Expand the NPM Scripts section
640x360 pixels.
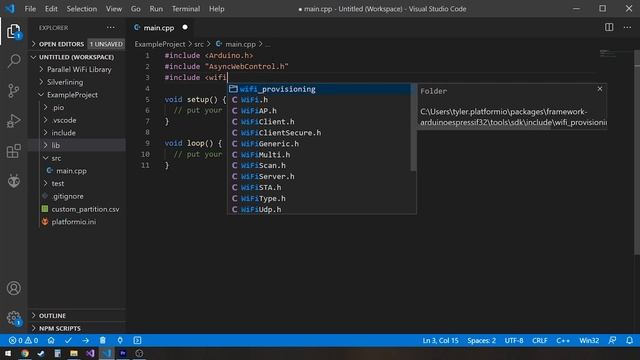point(77,328)
